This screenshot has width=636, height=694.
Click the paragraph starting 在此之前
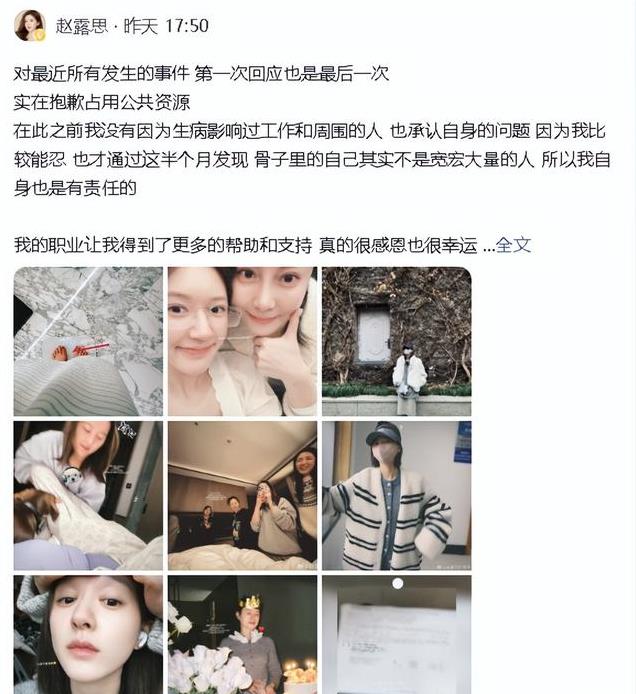click(x=312, y=159)
